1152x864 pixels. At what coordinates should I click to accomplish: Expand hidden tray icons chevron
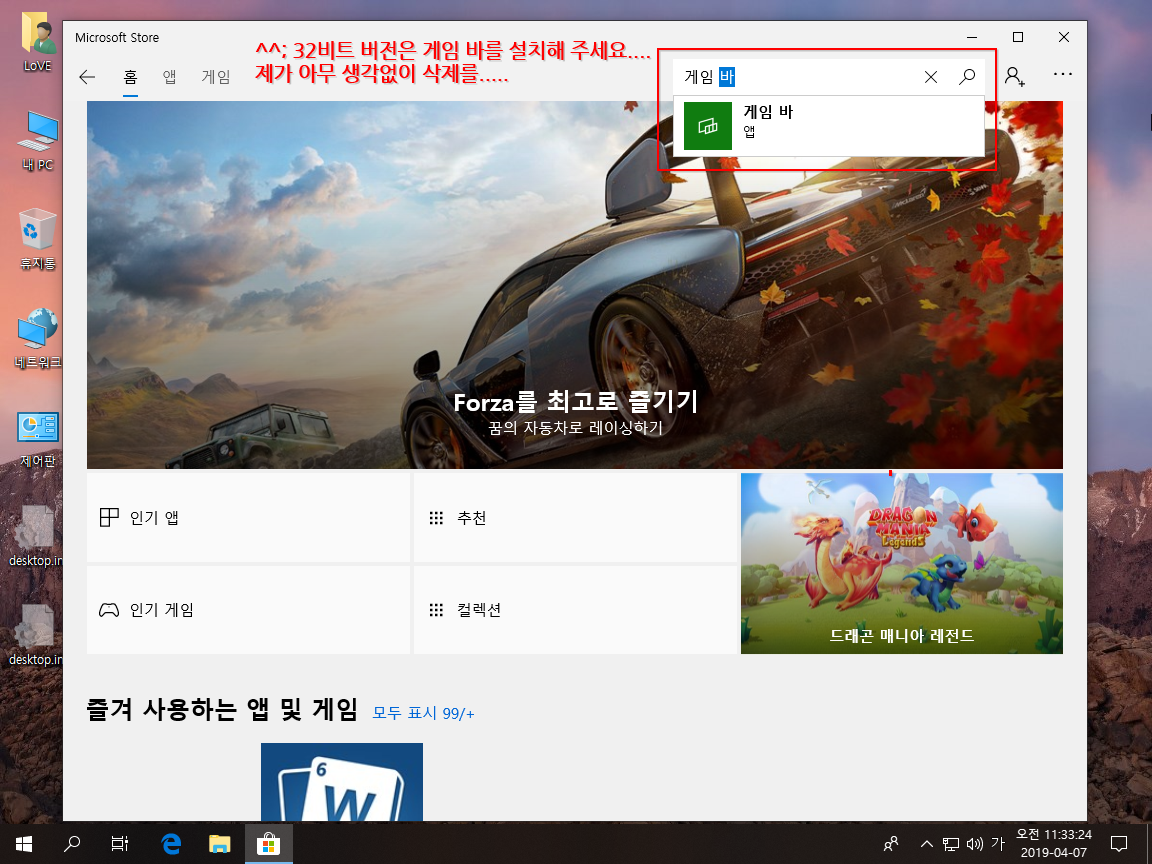(x=926, y=844)
